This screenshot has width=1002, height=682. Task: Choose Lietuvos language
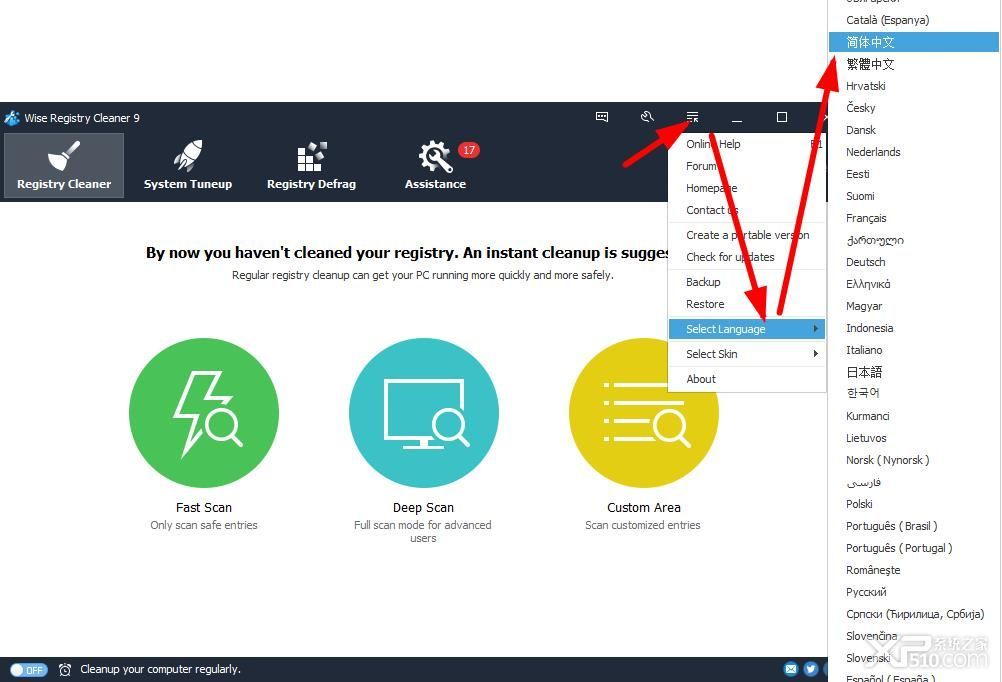[x=914, y=438]
